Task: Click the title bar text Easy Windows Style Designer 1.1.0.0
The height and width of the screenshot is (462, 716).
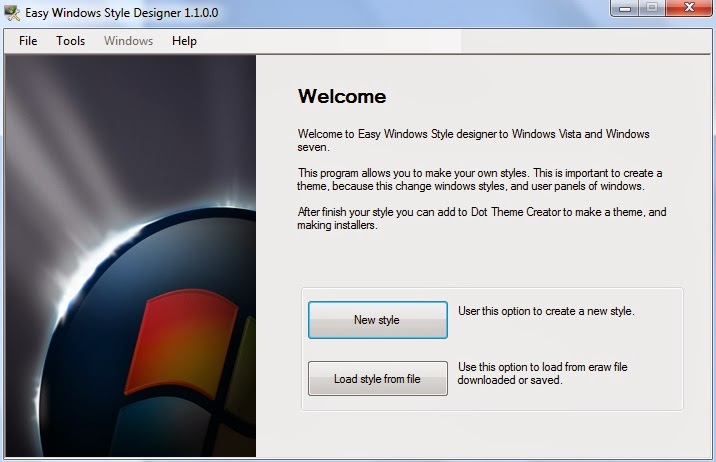Action: point(121,13)
